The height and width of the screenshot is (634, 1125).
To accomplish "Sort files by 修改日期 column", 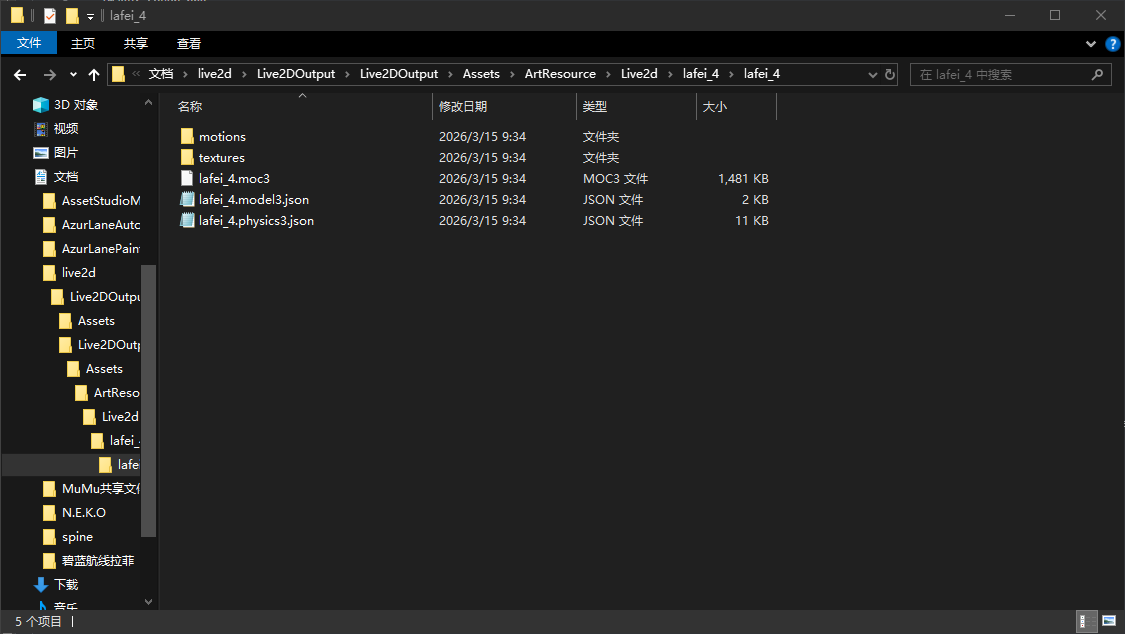I will coord(463,106).
